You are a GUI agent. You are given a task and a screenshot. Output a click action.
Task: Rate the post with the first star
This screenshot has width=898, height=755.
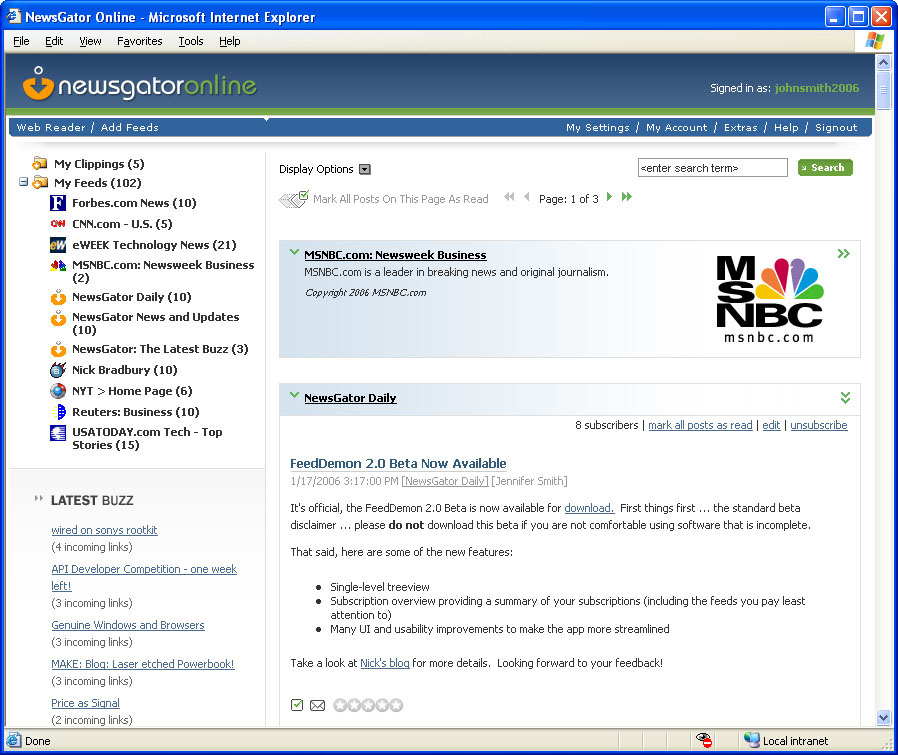pos(340,705)
